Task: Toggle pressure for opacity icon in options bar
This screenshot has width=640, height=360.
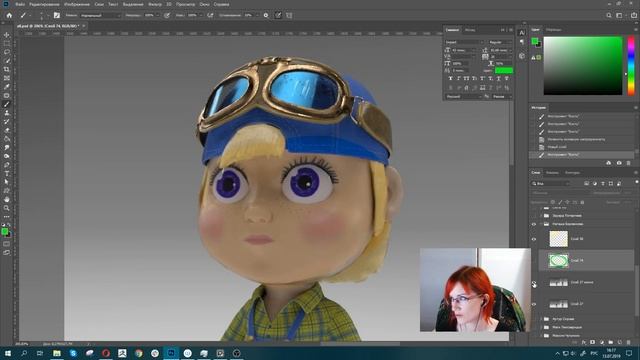Action: pos(167,15)
